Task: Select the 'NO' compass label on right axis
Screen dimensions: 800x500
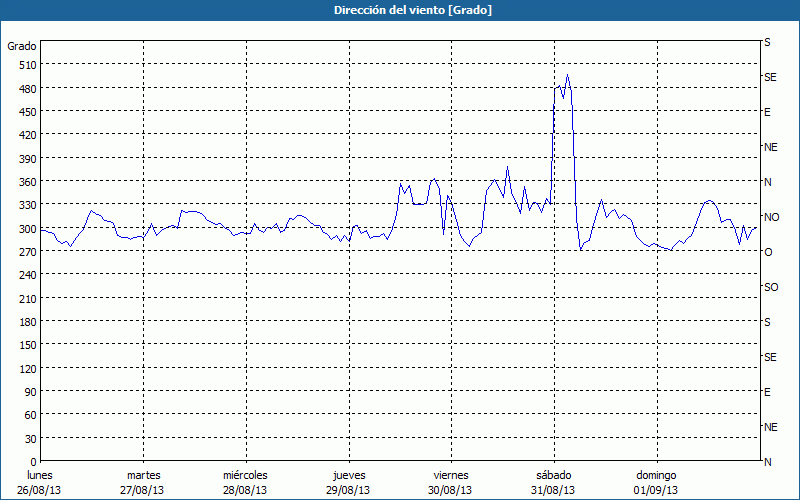Action: pos(771,217)
